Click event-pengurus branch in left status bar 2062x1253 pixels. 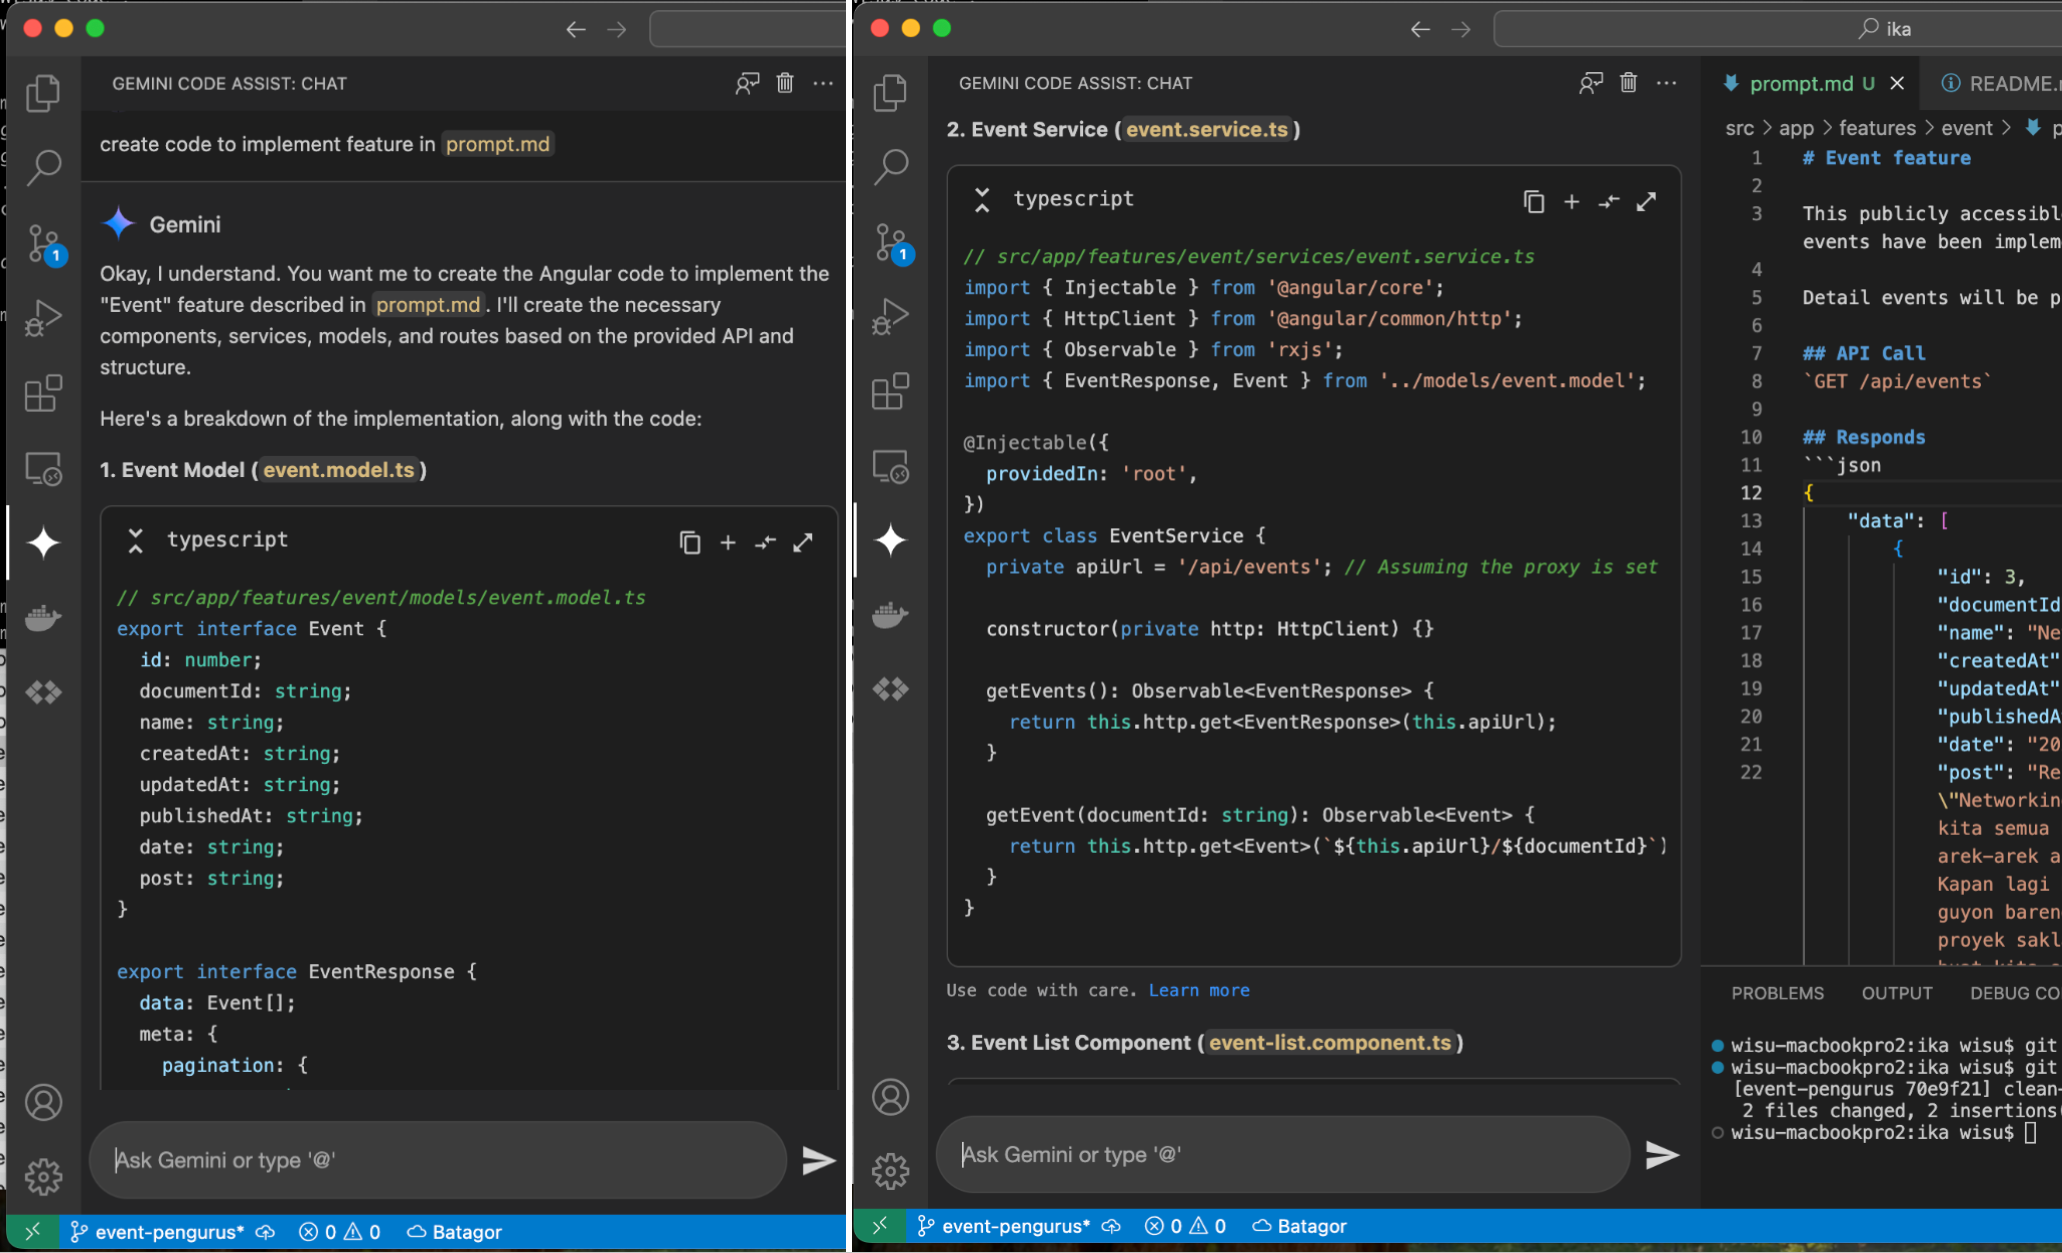click(158, 1232)
